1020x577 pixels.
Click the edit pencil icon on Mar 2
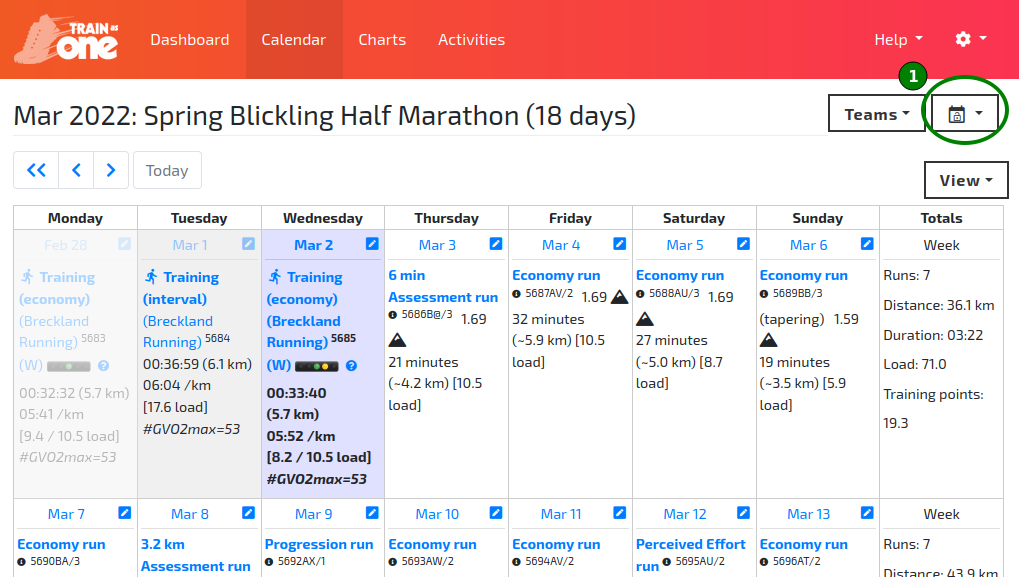(x=371, y=243)
